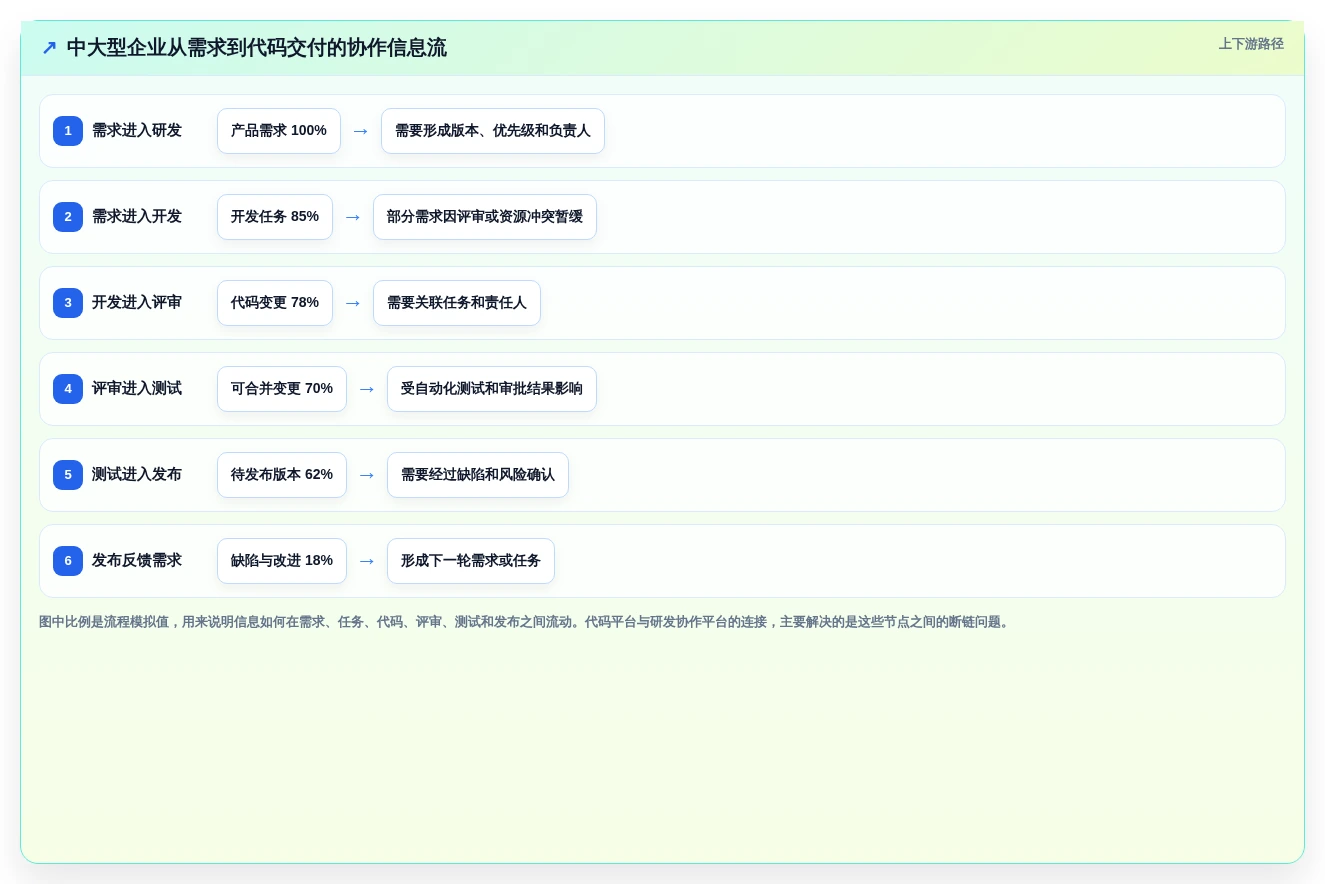Click the 开发任务 85% chip
Image resolution: width=1325 pixels, height=884 pixels.
point(275,217)
